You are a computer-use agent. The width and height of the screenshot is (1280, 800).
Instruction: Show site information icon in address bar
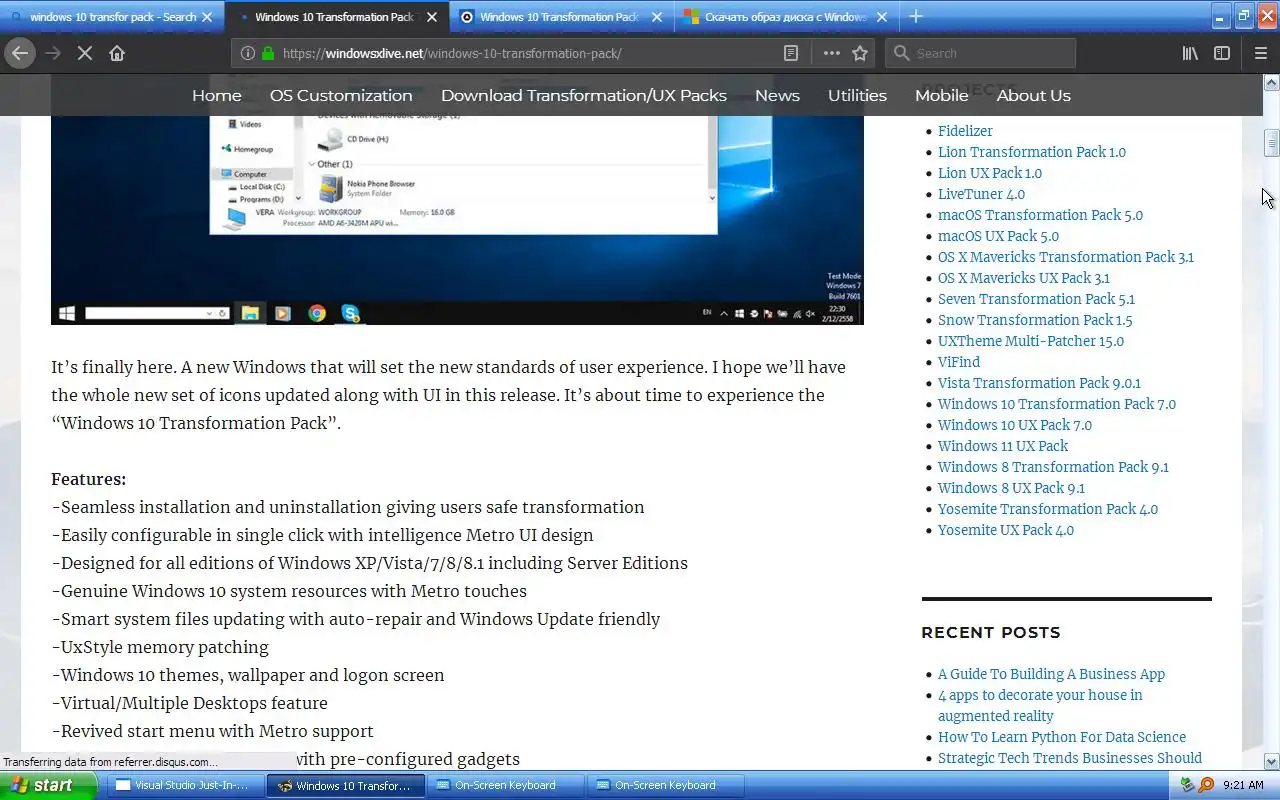click(248, 53)
